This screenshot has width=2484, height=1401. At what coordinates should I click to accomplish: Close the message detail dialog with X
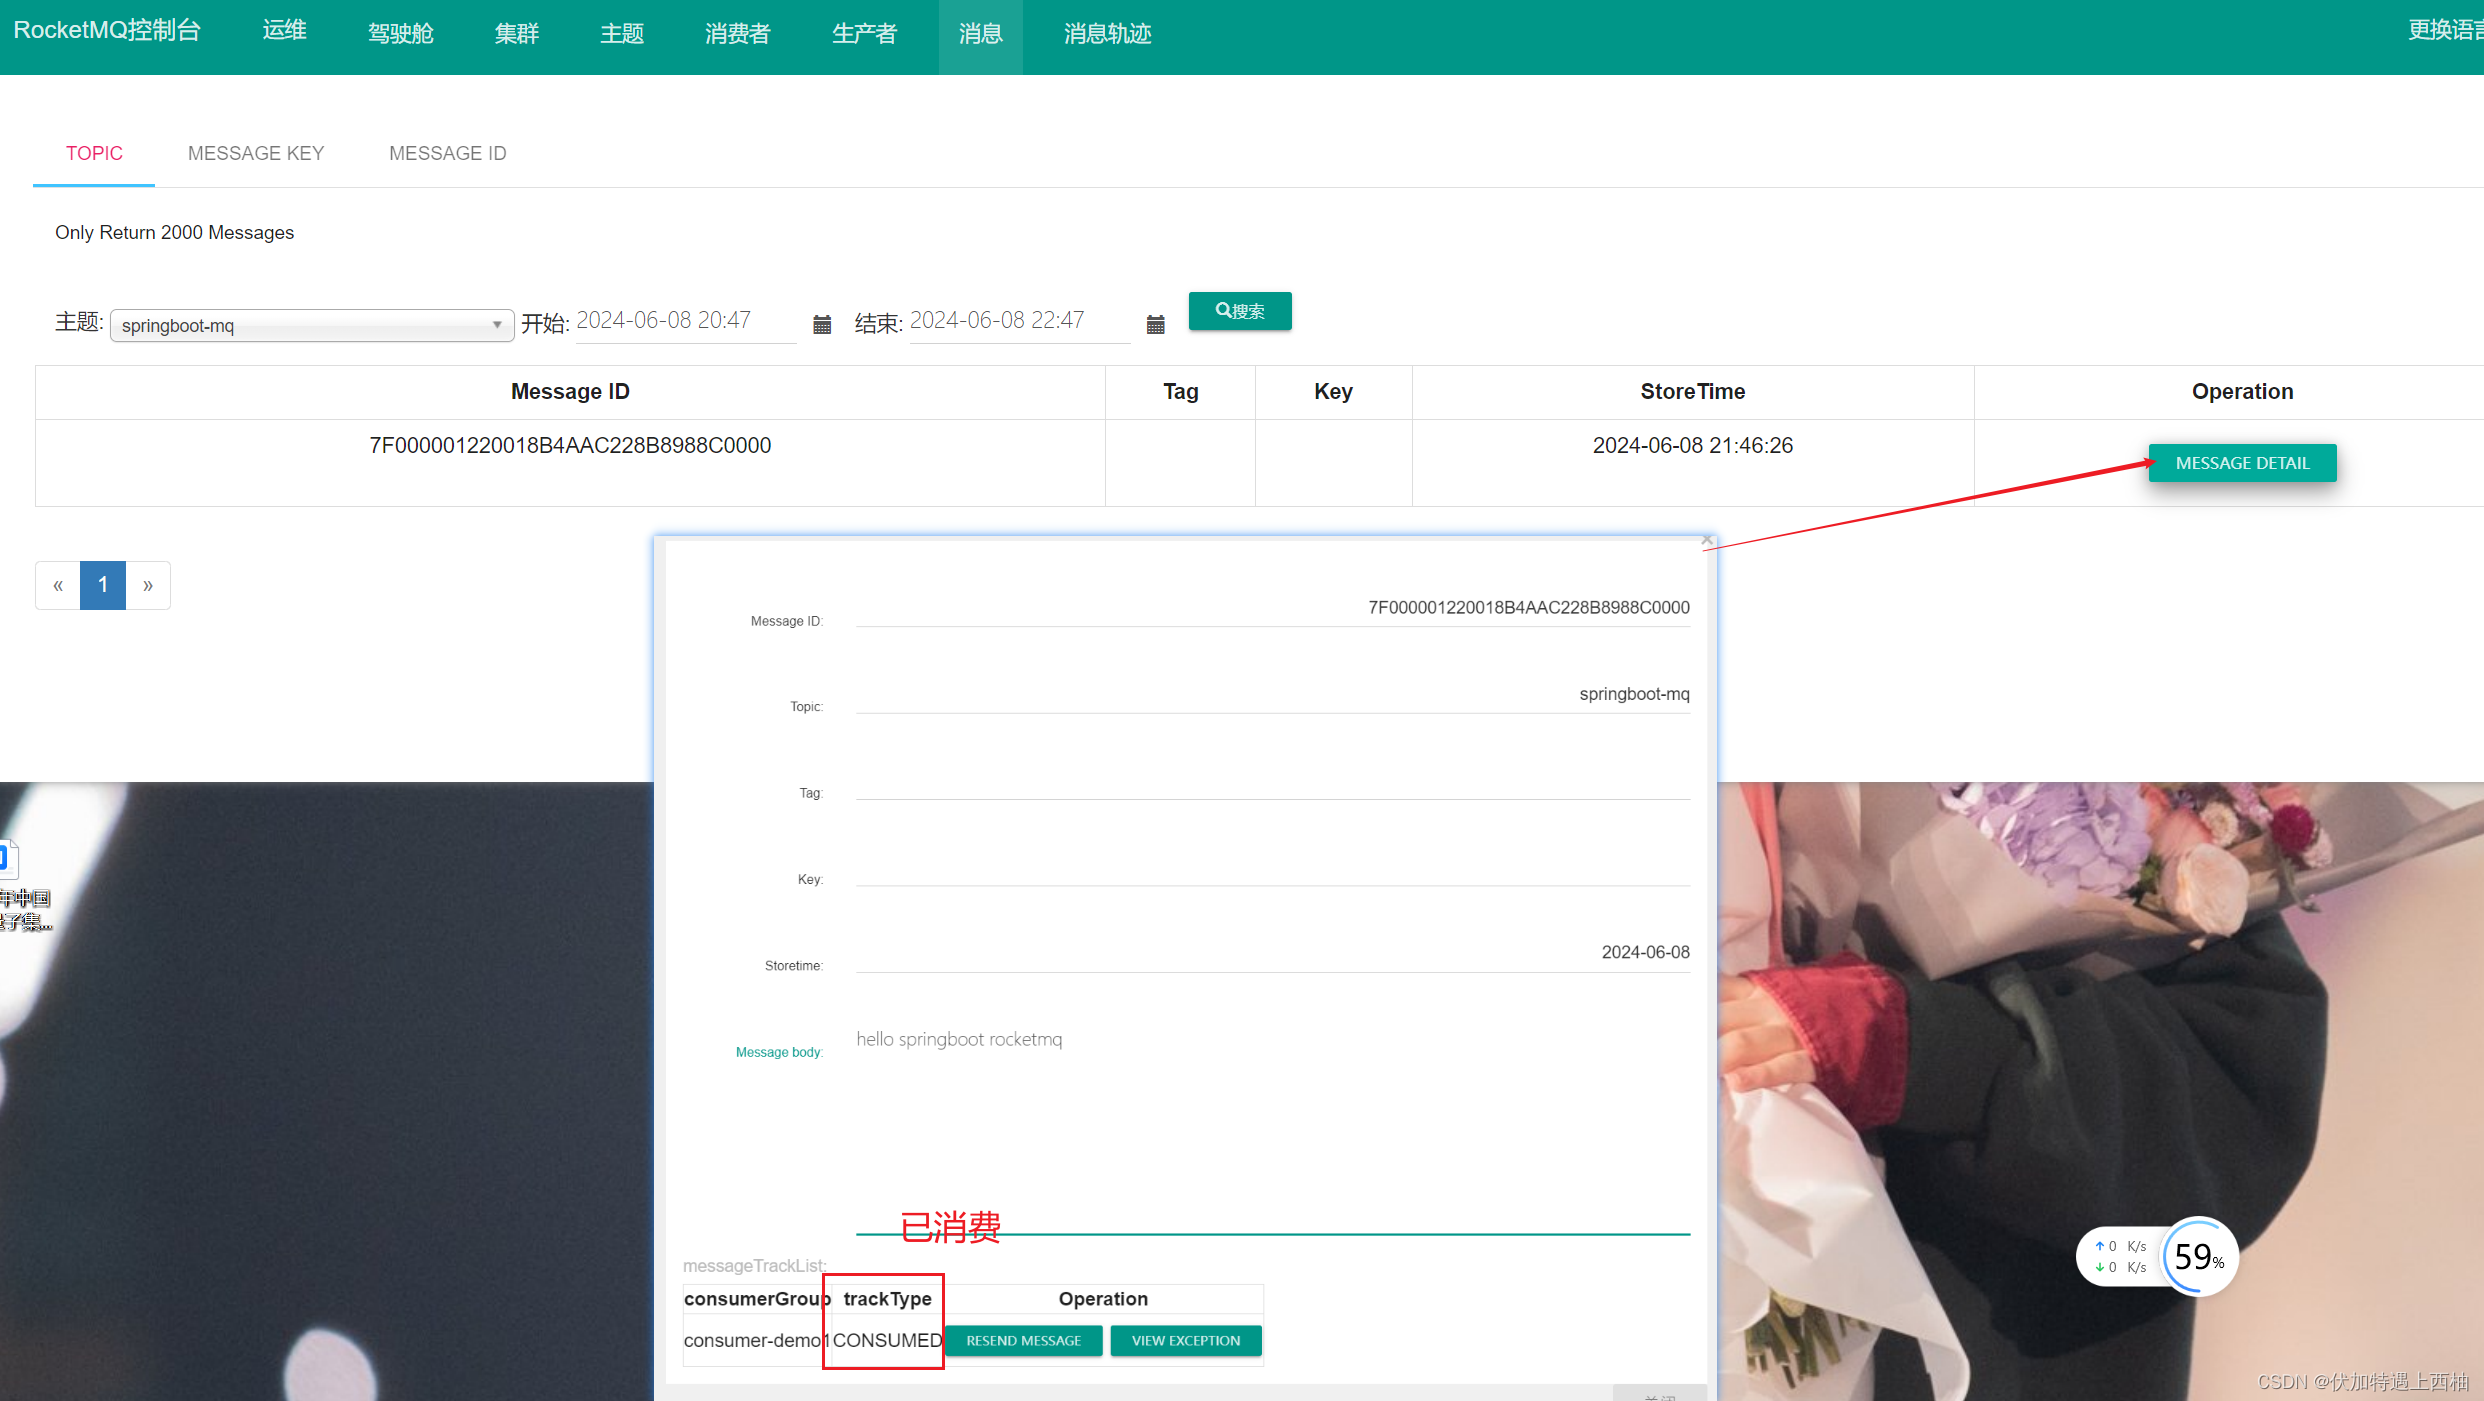[1707, 540]
